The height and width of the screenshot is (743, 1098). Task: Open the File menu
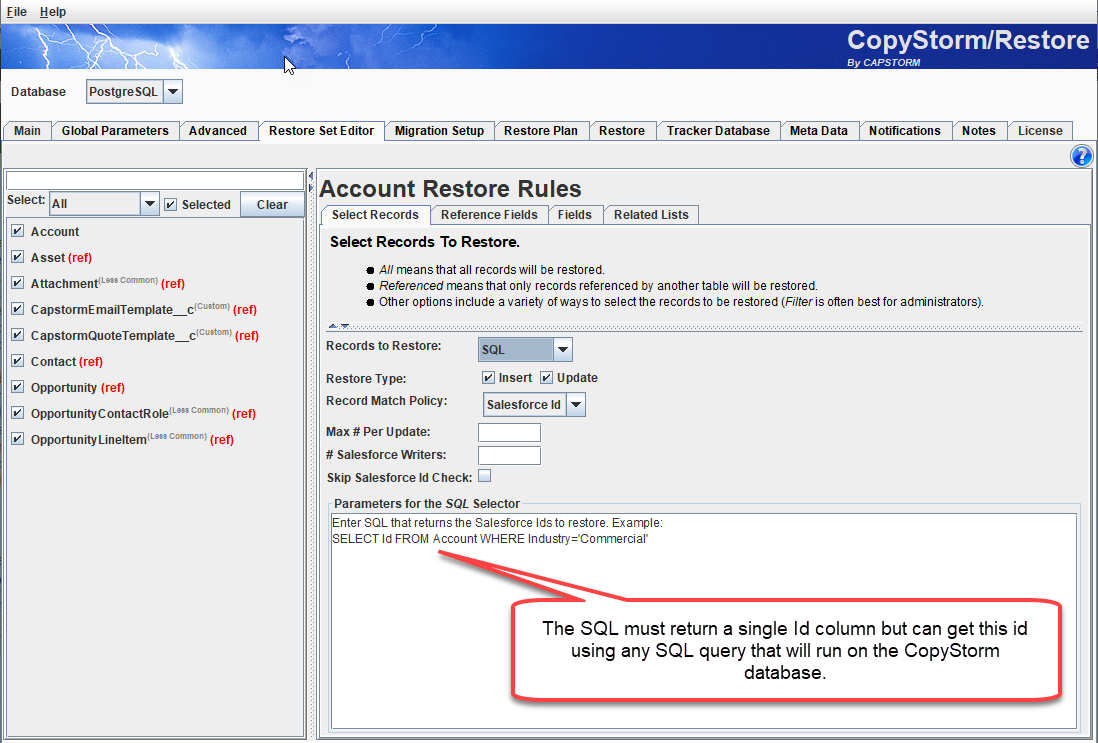[16, 12]
